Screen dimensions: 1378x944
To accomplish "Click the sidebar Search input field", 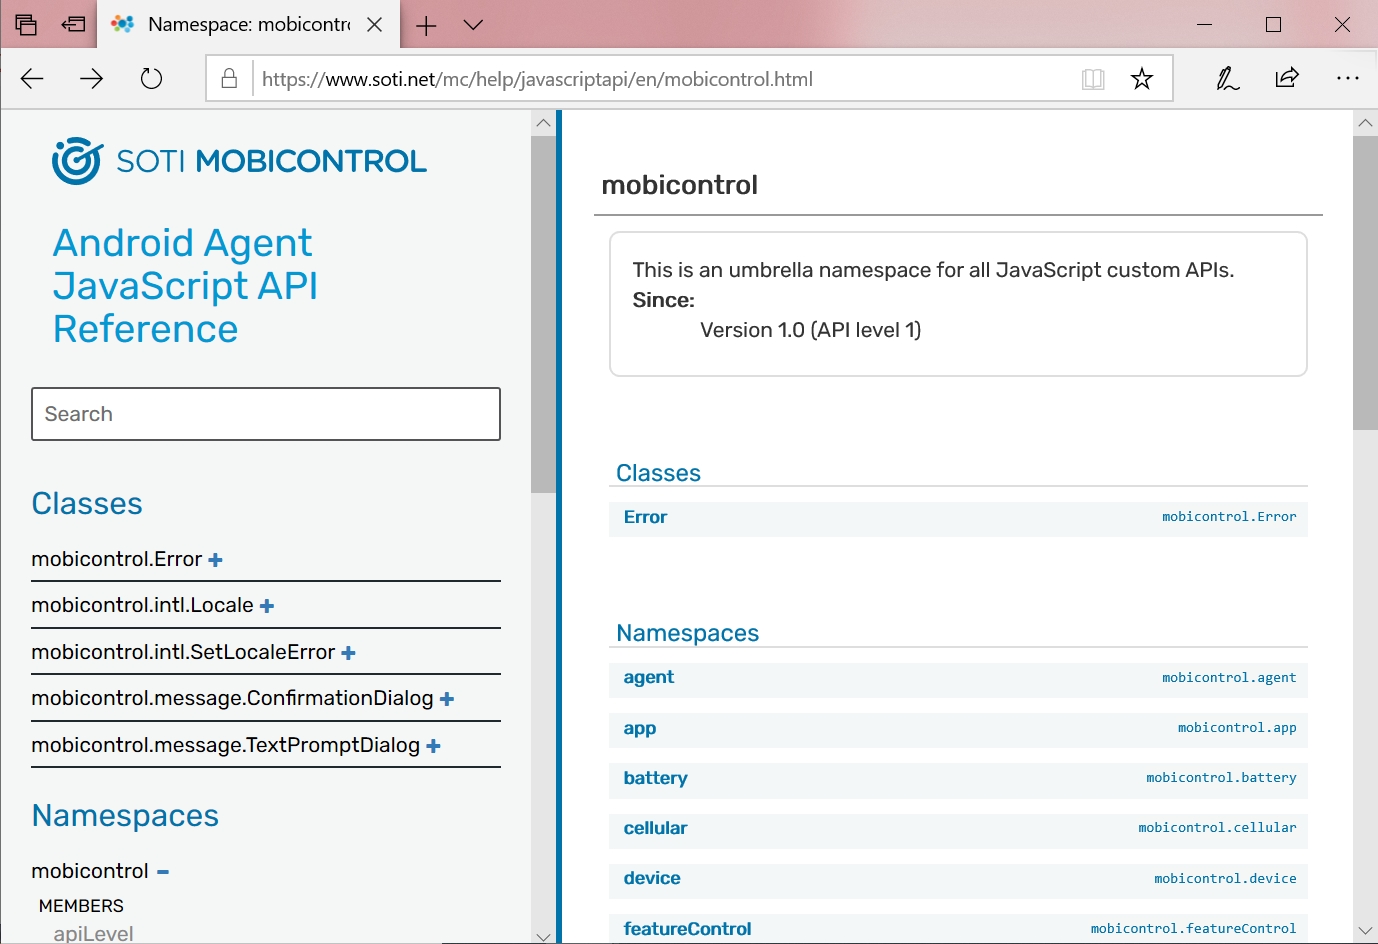I will coord(266,414).
